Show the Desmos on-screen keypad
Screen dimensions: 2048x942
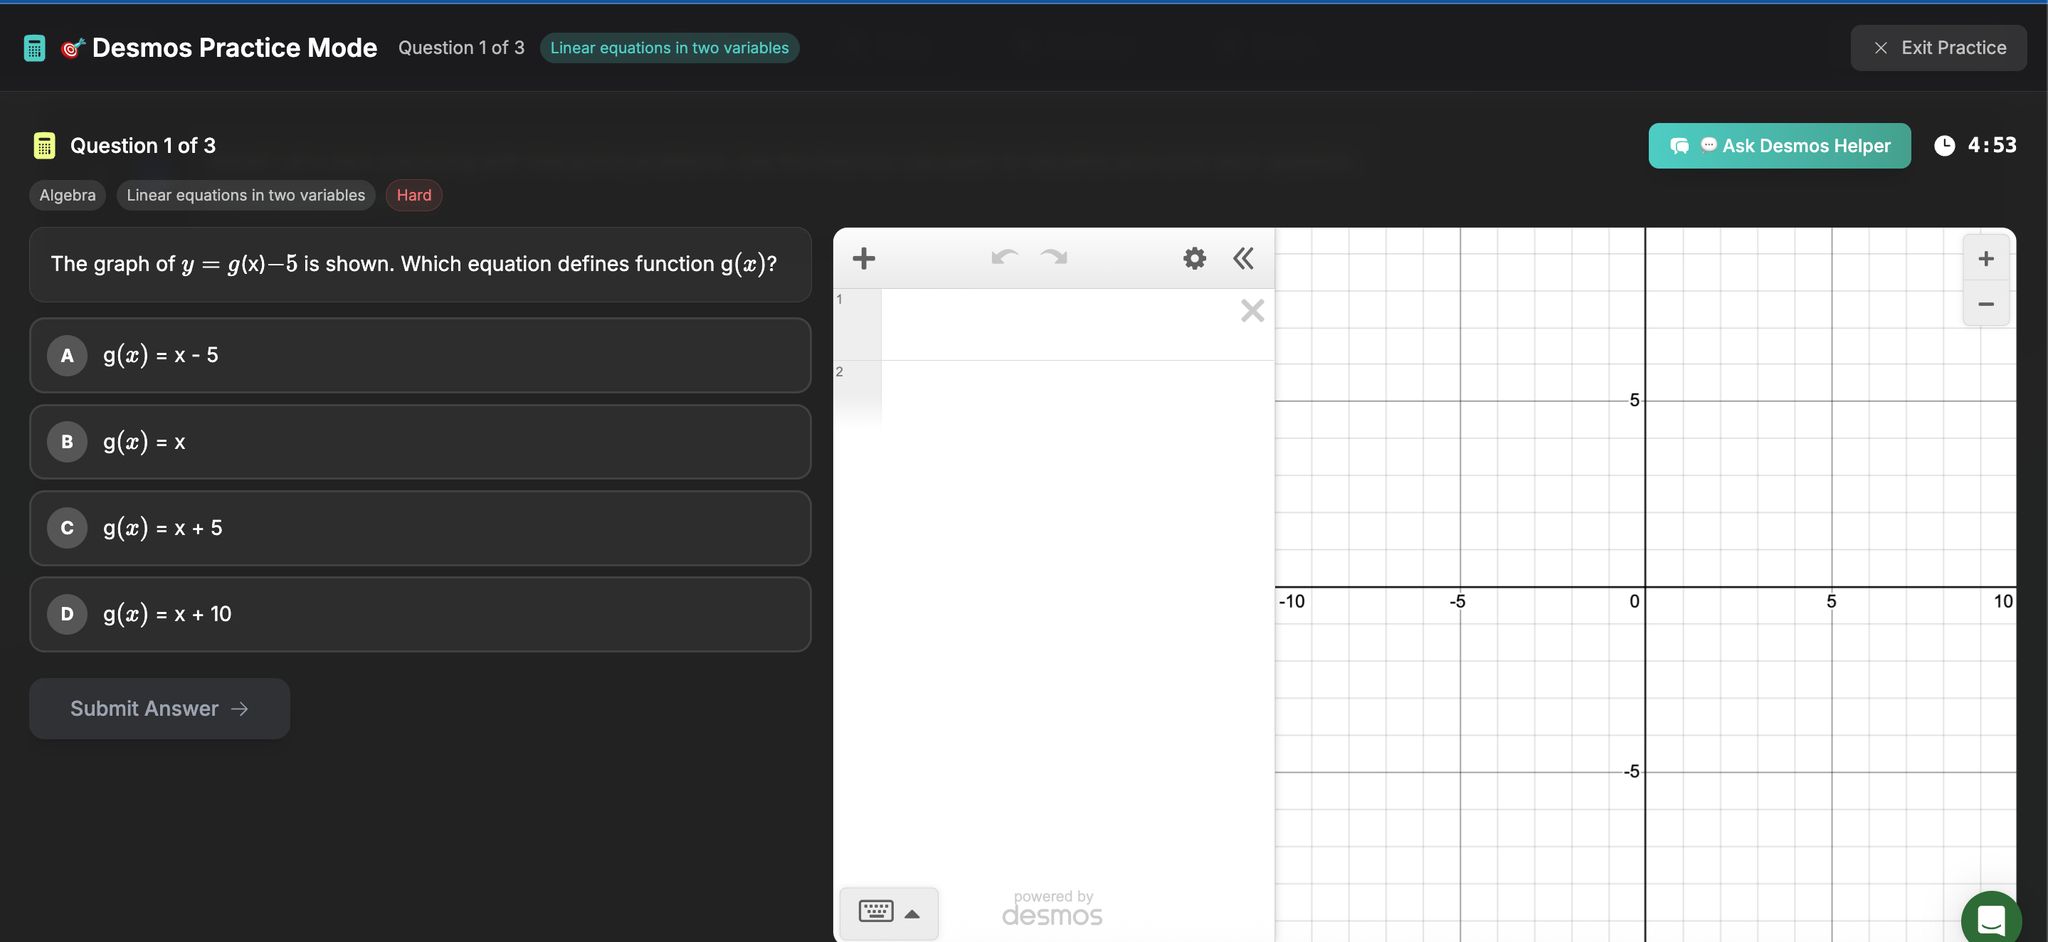[x=888, y=913]
